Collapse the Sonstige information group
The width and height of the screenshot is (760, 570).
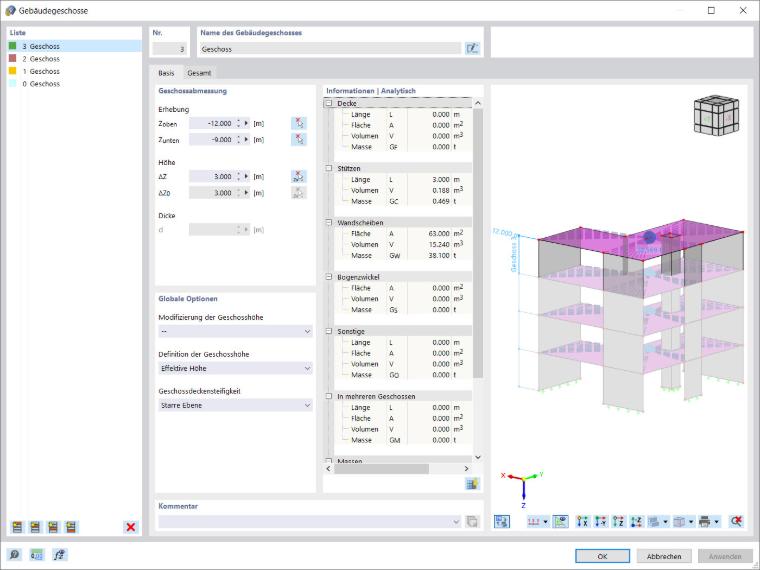point(329,331)
